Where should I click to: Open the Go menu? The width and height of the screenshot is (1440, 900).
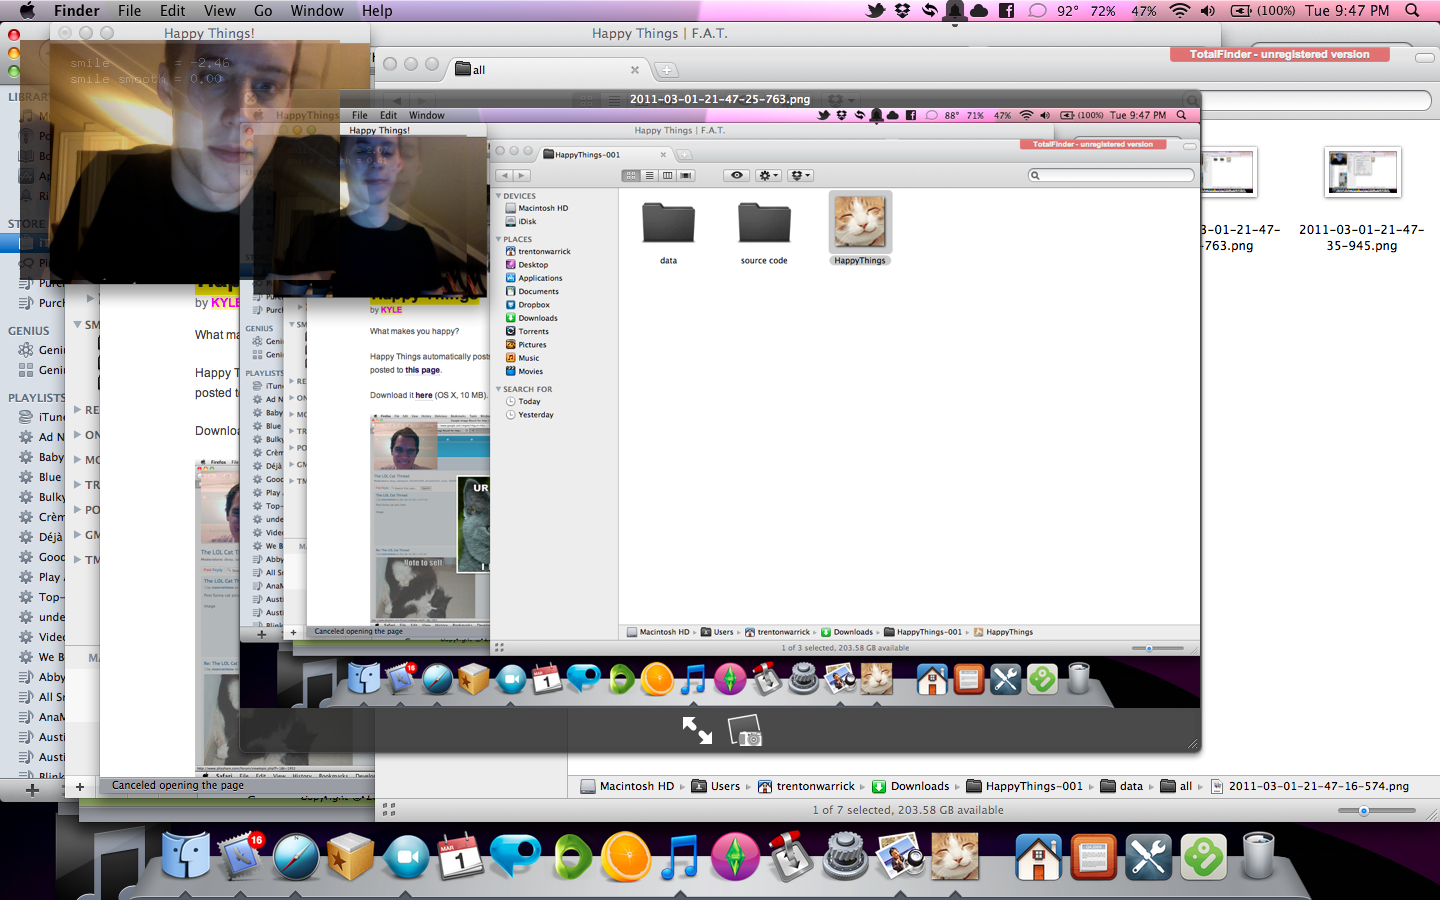point(263,11)
